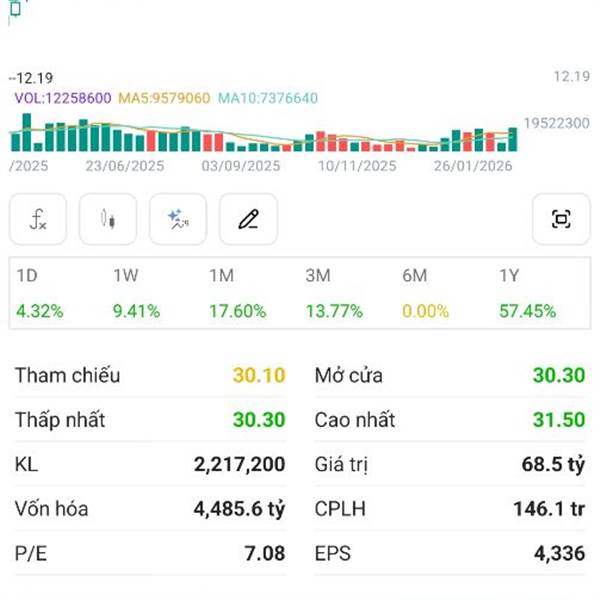The height and width of the screenshot is (600, 600).
Task: Expand chart to fullscreen view
Action: pyautogui.click(x=561, y=219)
